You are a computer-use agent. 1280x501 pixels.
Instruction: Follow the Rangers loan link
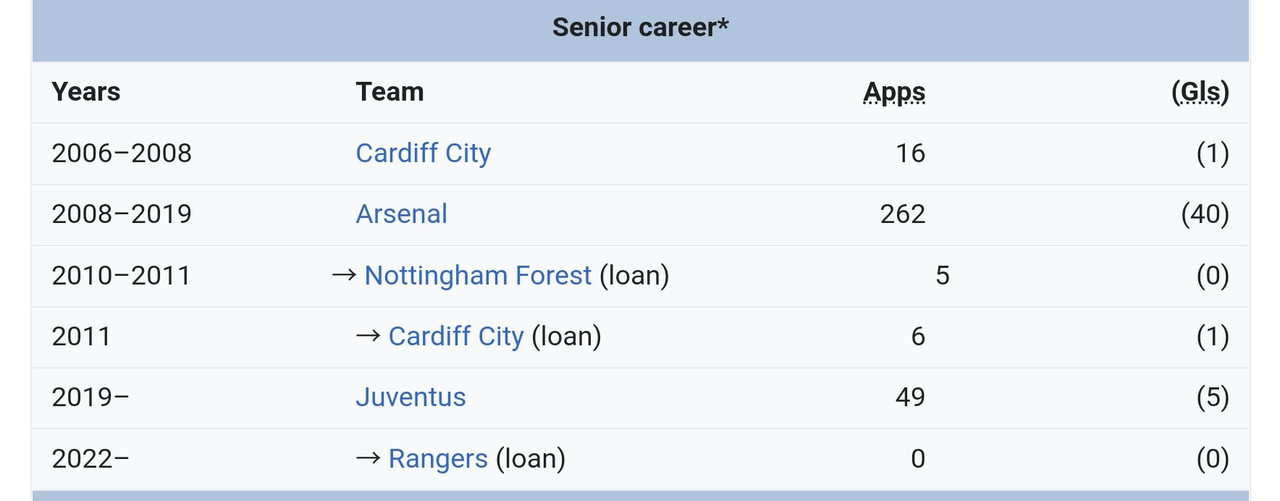tap(438, 458)
